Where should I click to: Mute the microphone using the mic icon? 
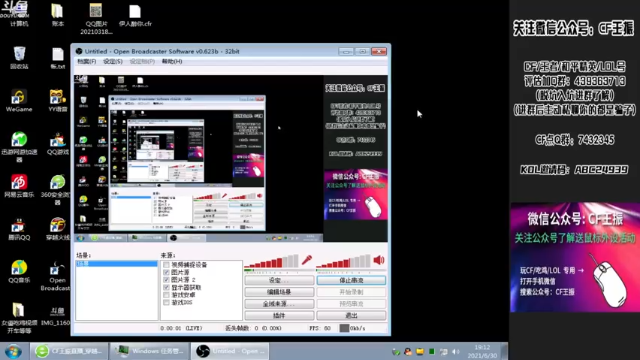coord(307,260)
